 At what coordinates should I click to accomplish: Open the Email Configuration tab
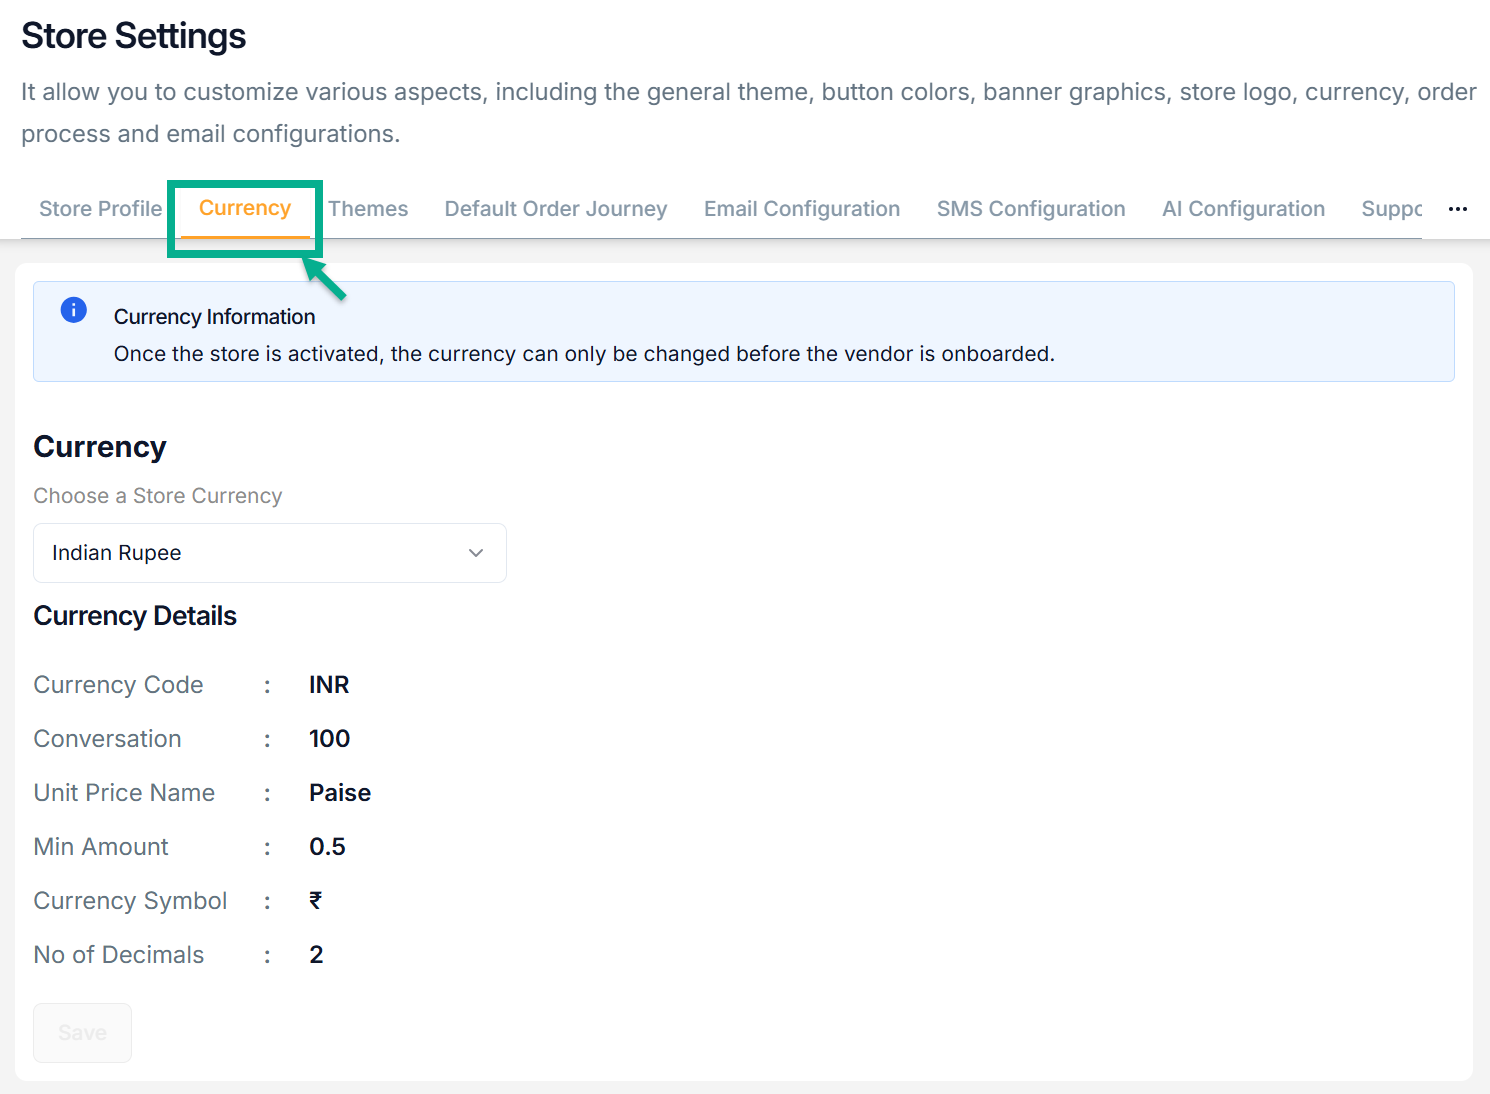coord(801,209)
